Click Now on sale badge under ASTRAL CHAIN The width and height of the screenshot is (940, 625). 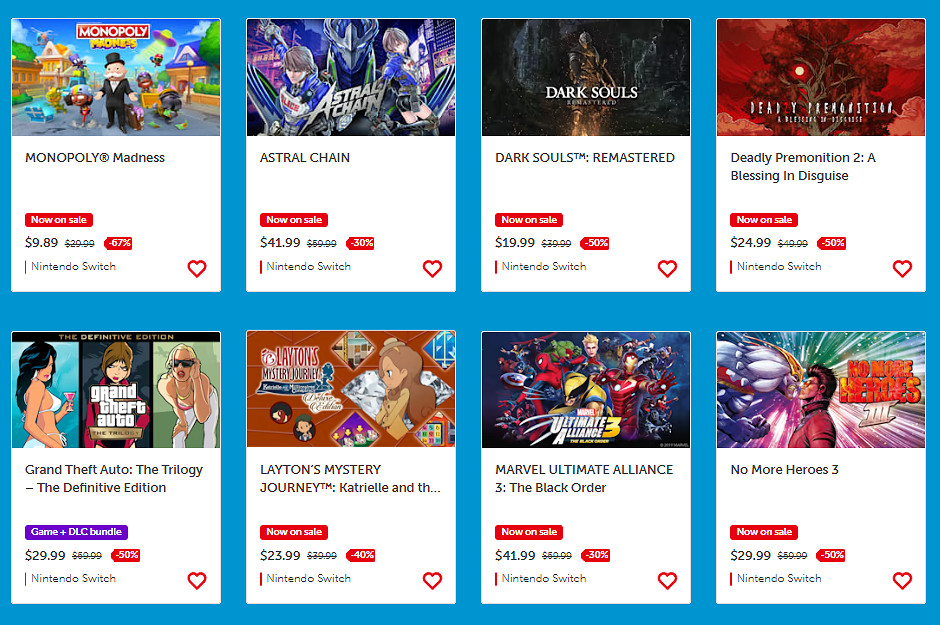coord(294,220)
